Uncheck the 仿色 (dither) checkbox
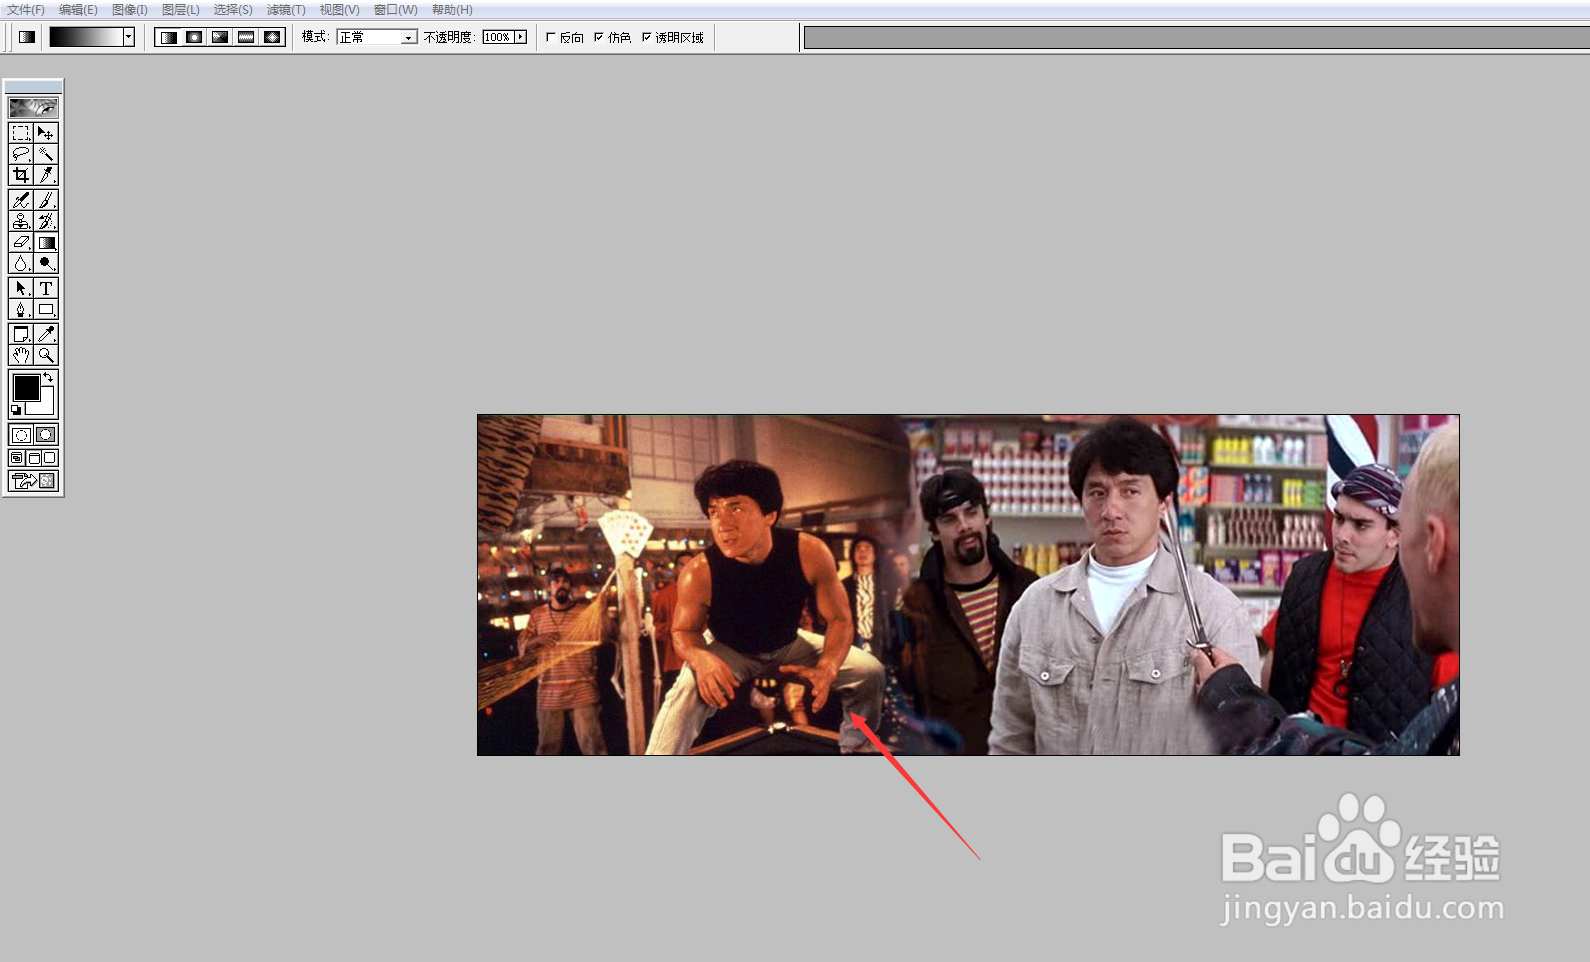This screenshot has height=962, width=1590. pos(599,37)
